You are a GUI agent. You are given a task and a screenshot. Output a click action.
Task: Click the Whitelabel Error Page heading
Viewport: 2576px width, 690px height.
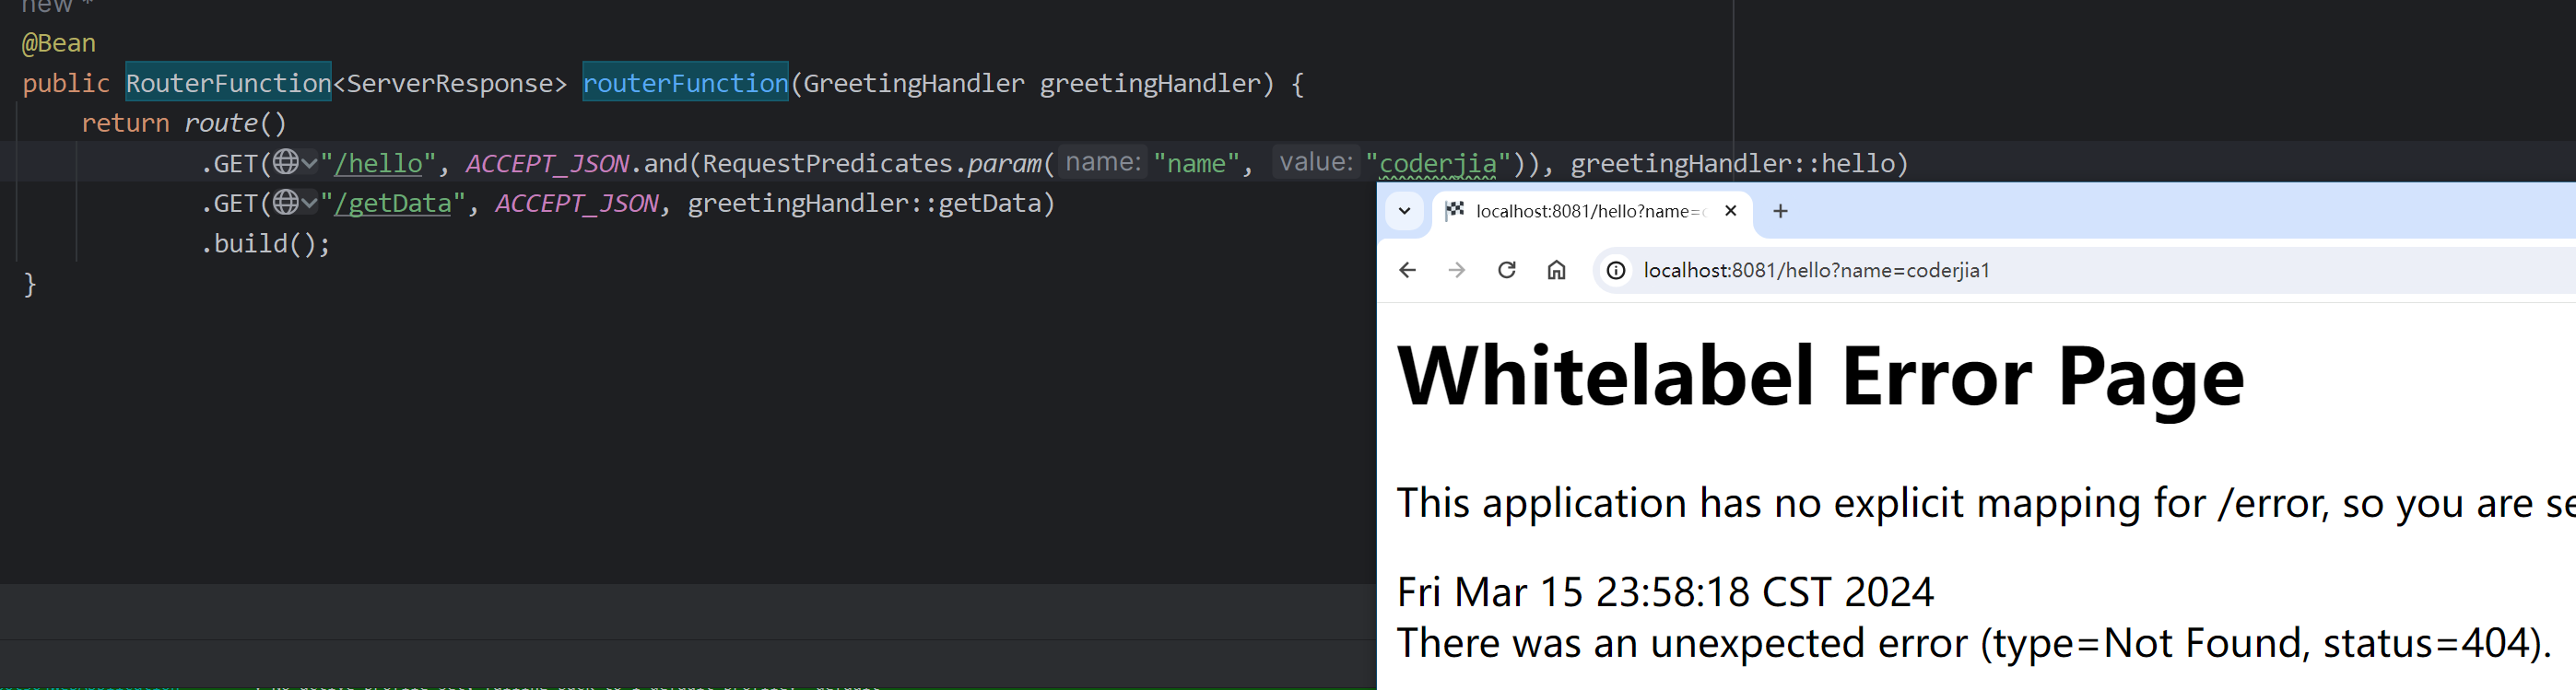pyautogui.click(x=1820, y=376)
